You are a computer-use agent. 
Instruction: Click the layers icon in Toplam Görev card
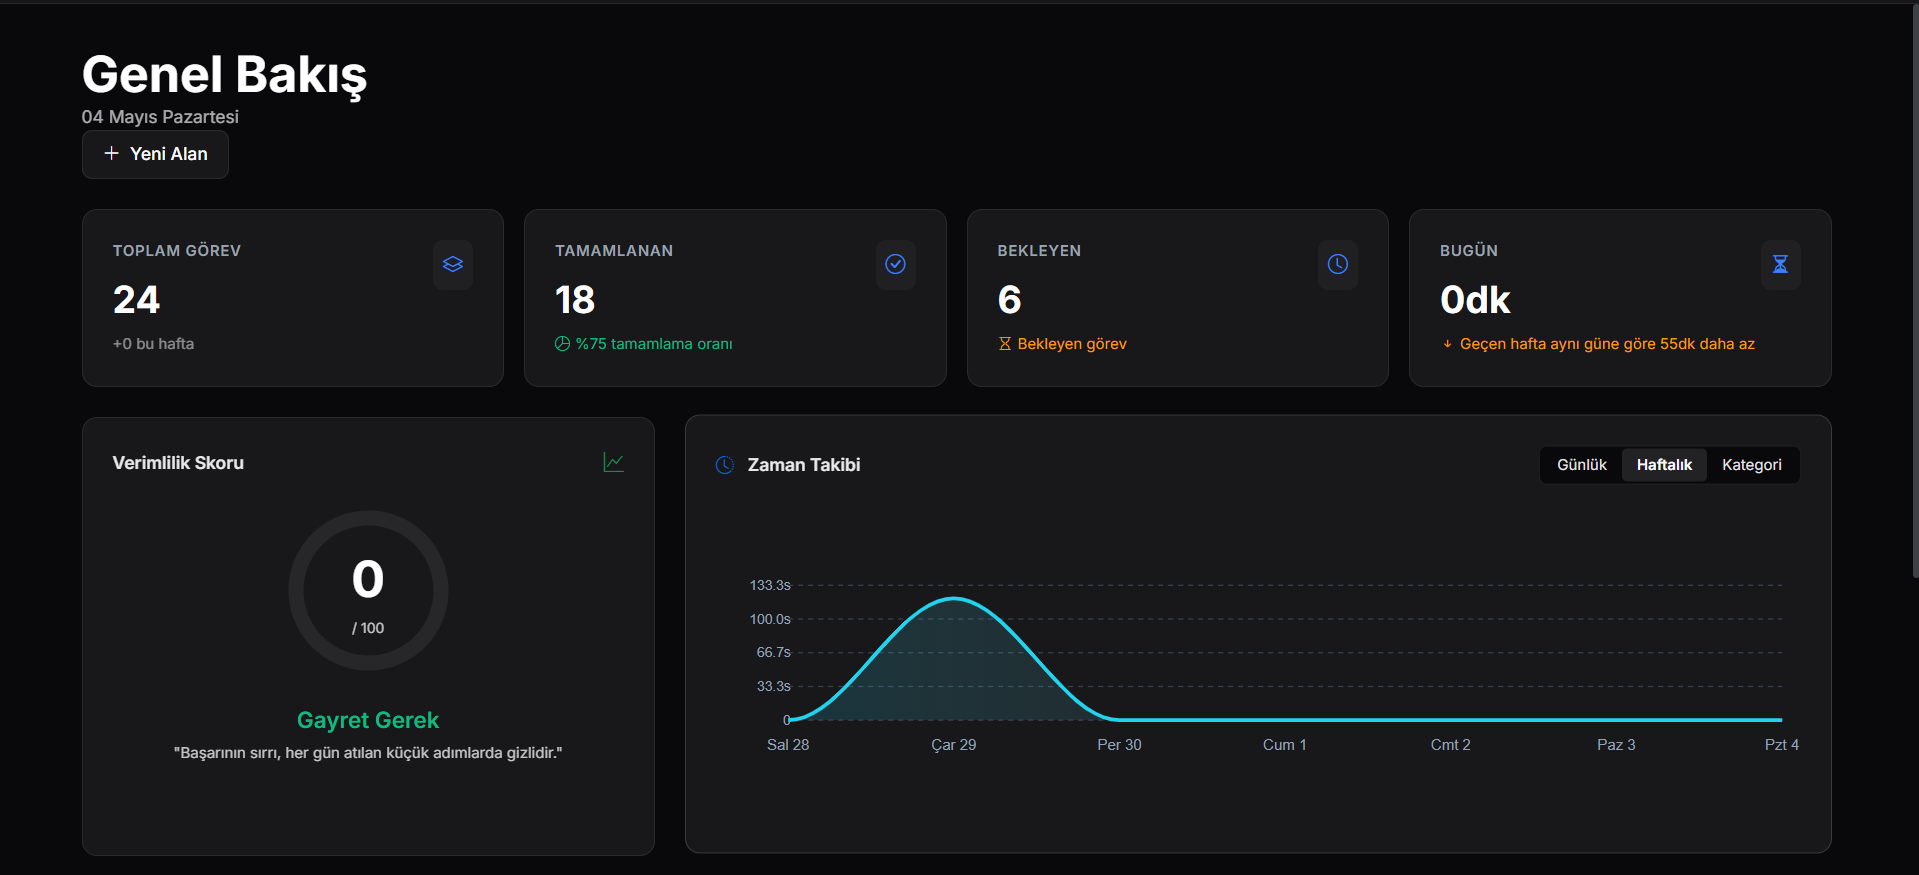(x=453, y=264)
